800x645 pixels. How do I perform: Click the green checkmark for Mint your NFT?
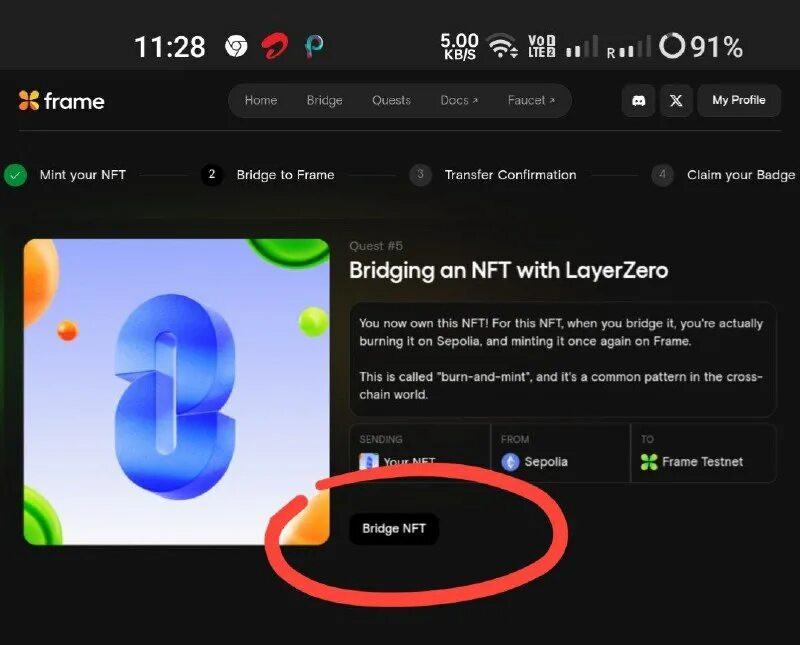click(15, 175)
